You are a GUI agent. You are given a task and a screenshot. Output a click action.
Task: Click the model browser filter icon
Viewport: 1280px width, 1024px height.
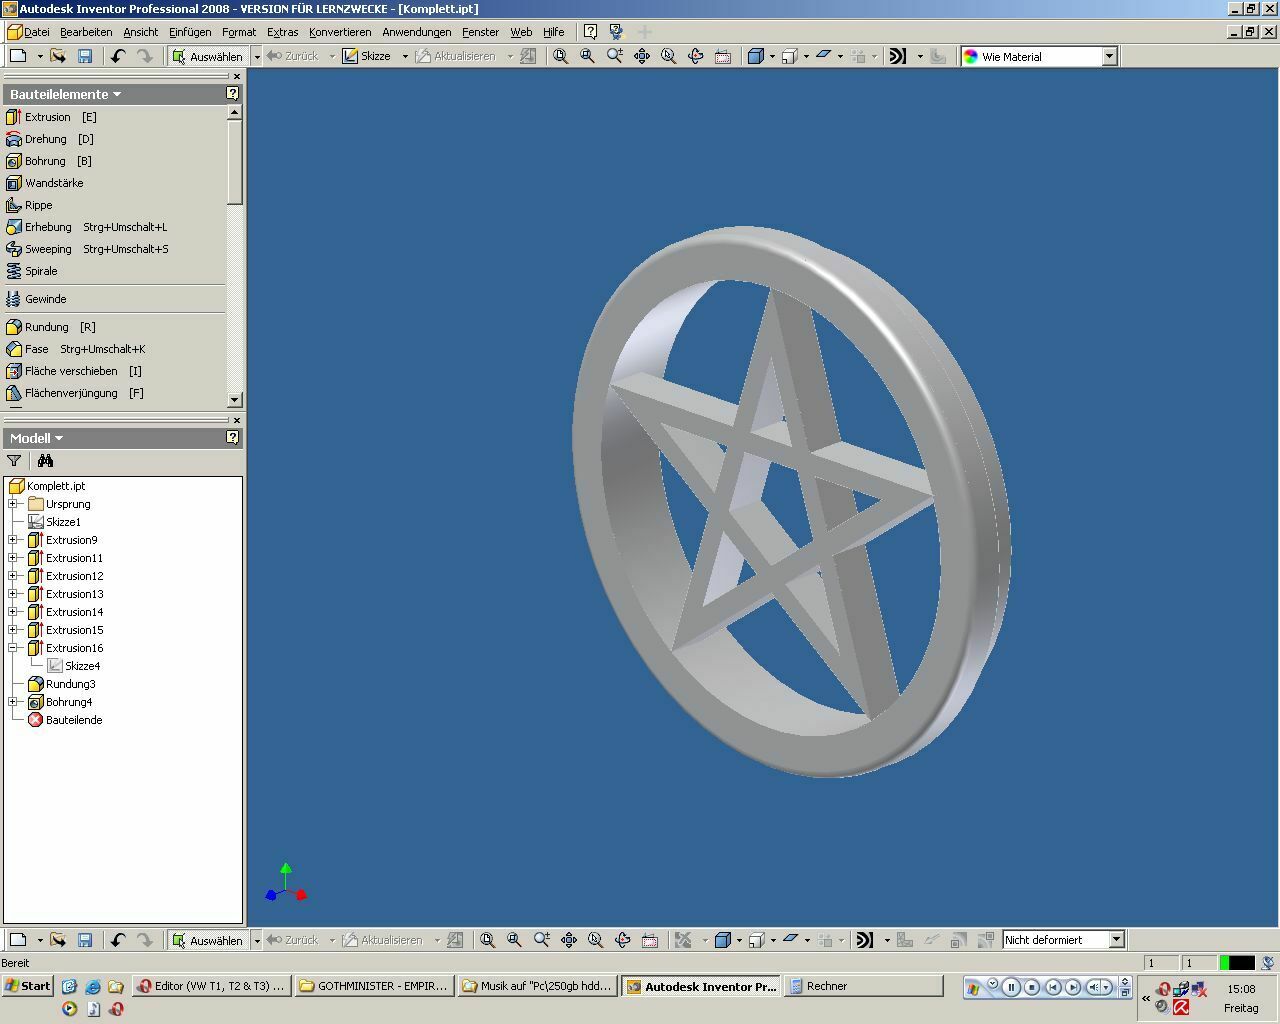coord(14,461)
